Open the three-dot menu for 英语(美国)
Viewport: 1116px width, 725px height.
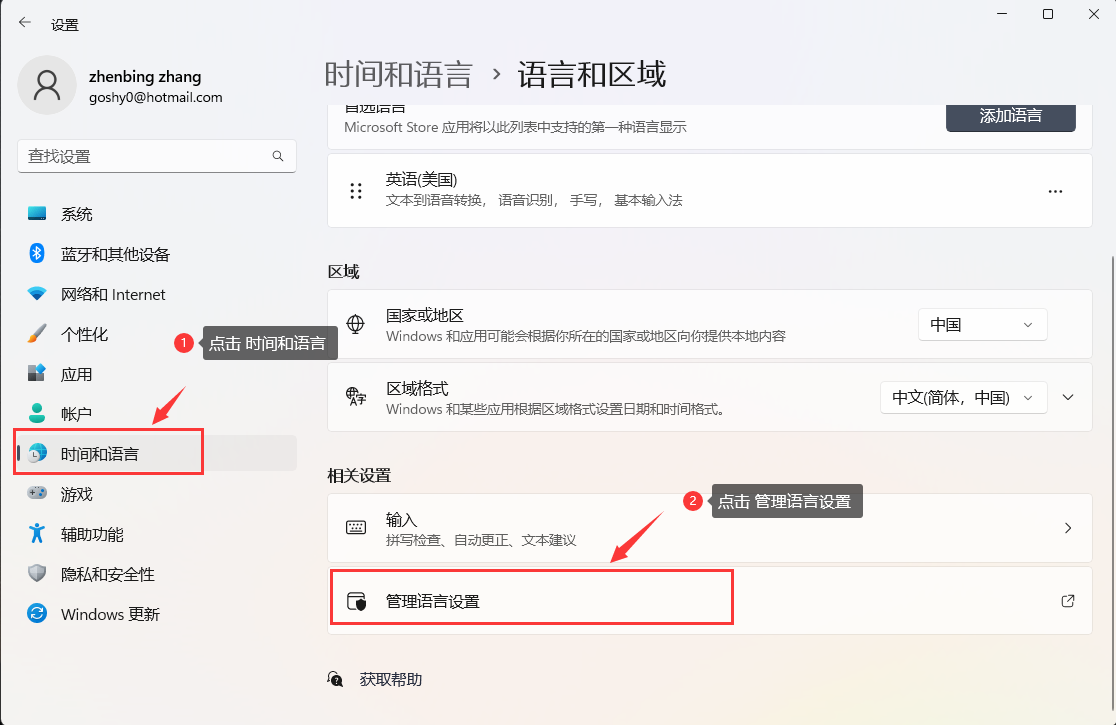tap(1055, 191)
